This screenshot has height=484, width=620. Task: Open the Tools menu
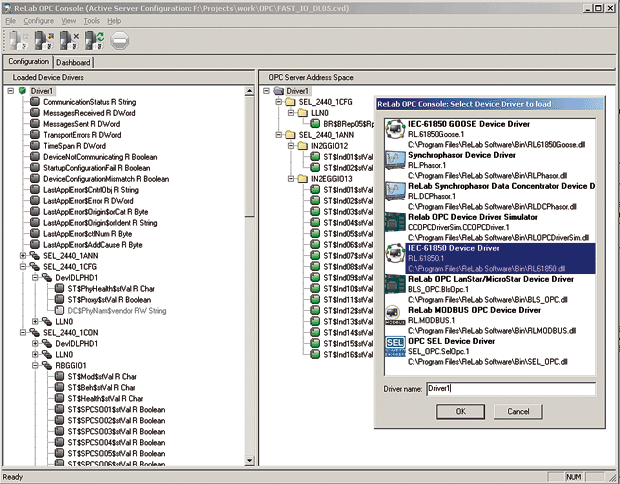[x=91, y=21]
